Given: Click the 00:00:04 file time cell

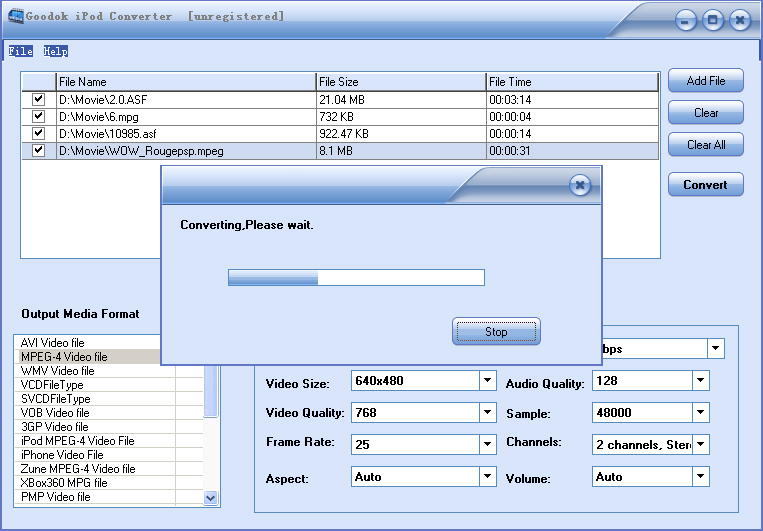Looking at the screenshot, I should tap(572, 117).
